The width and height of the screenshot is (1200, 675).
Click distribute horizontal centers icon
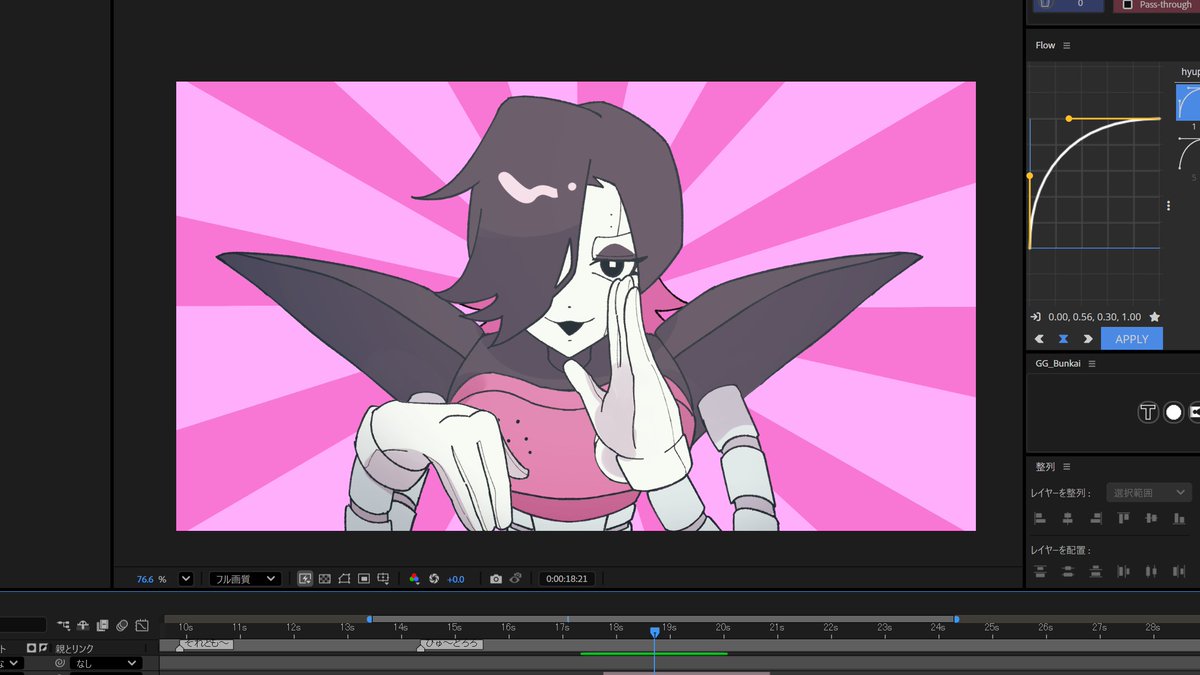[x=1151, y=571]
